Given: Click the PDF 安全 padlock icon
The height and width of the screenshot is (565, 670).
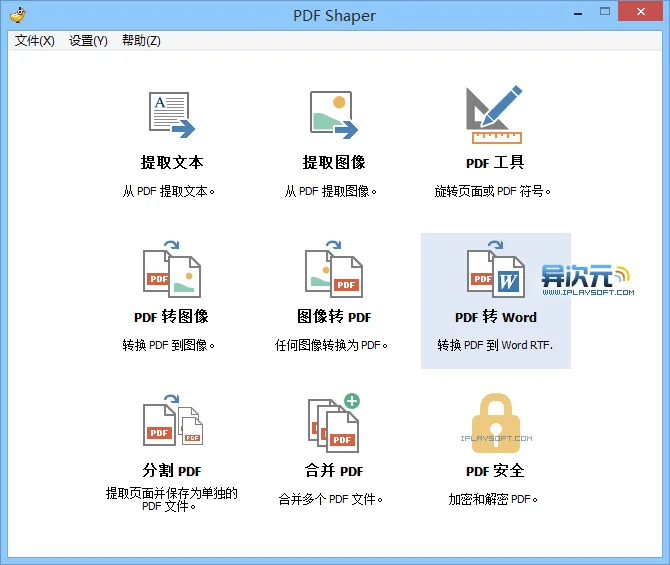Looking at the screenshot, I should click(x=496, y=423).
